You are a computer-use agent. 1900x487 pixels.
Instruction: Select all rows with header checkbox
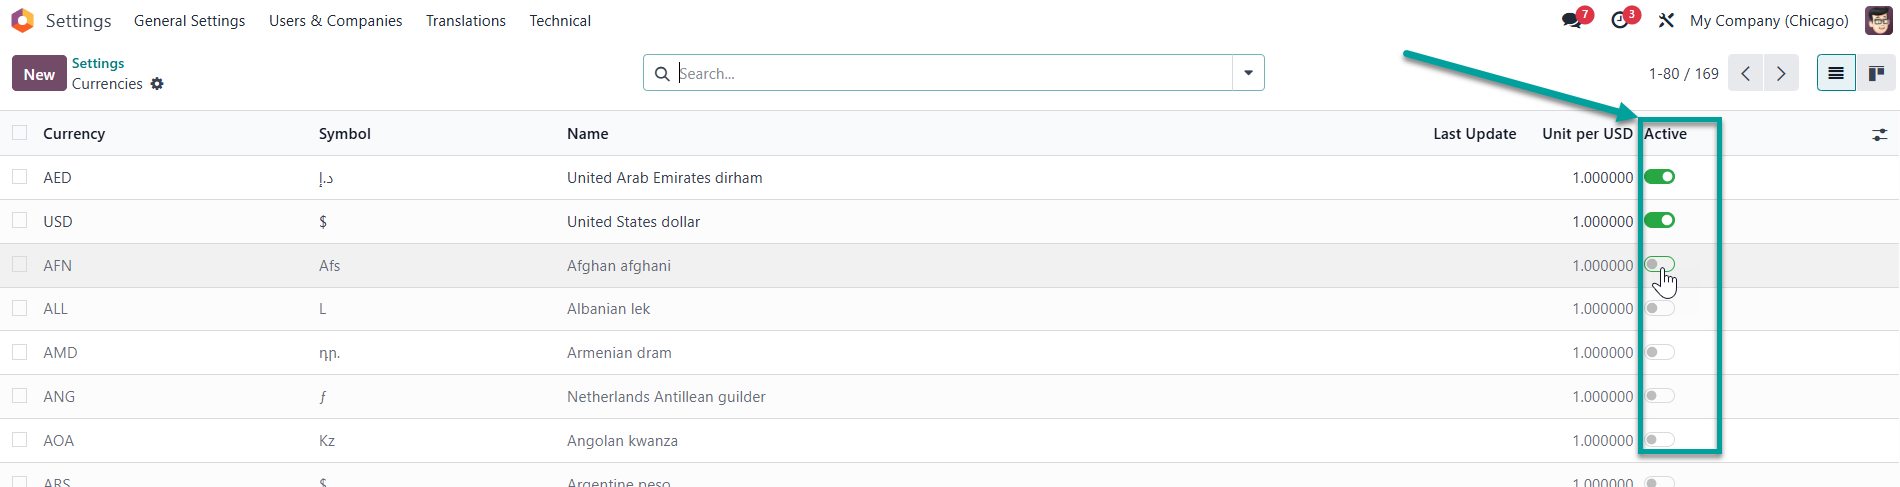pyautogui.click(x=20, y=133)
